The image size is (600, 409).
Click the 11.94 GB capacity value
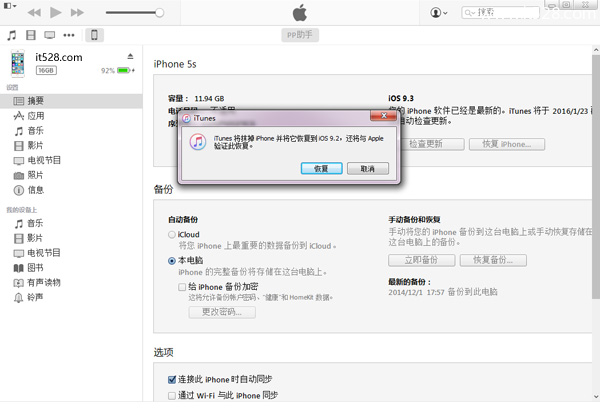(x=209, y=99)
